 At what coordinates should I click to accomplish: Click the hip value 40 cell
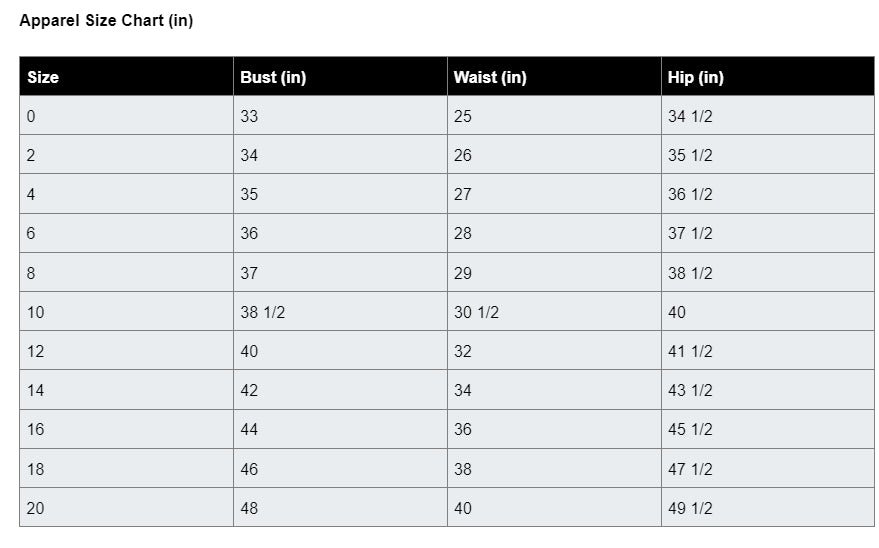tap(677, 312)
